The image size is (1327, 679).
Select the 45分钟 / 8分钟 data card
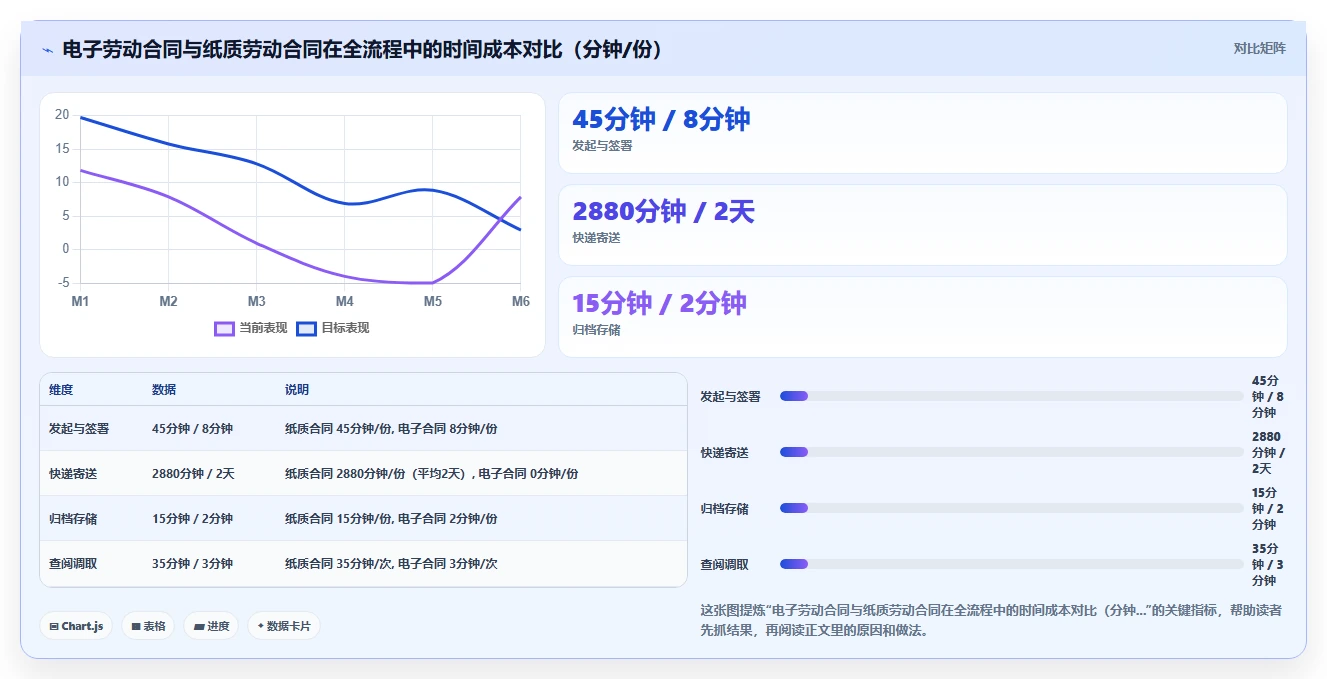click(x=922, y=133)
